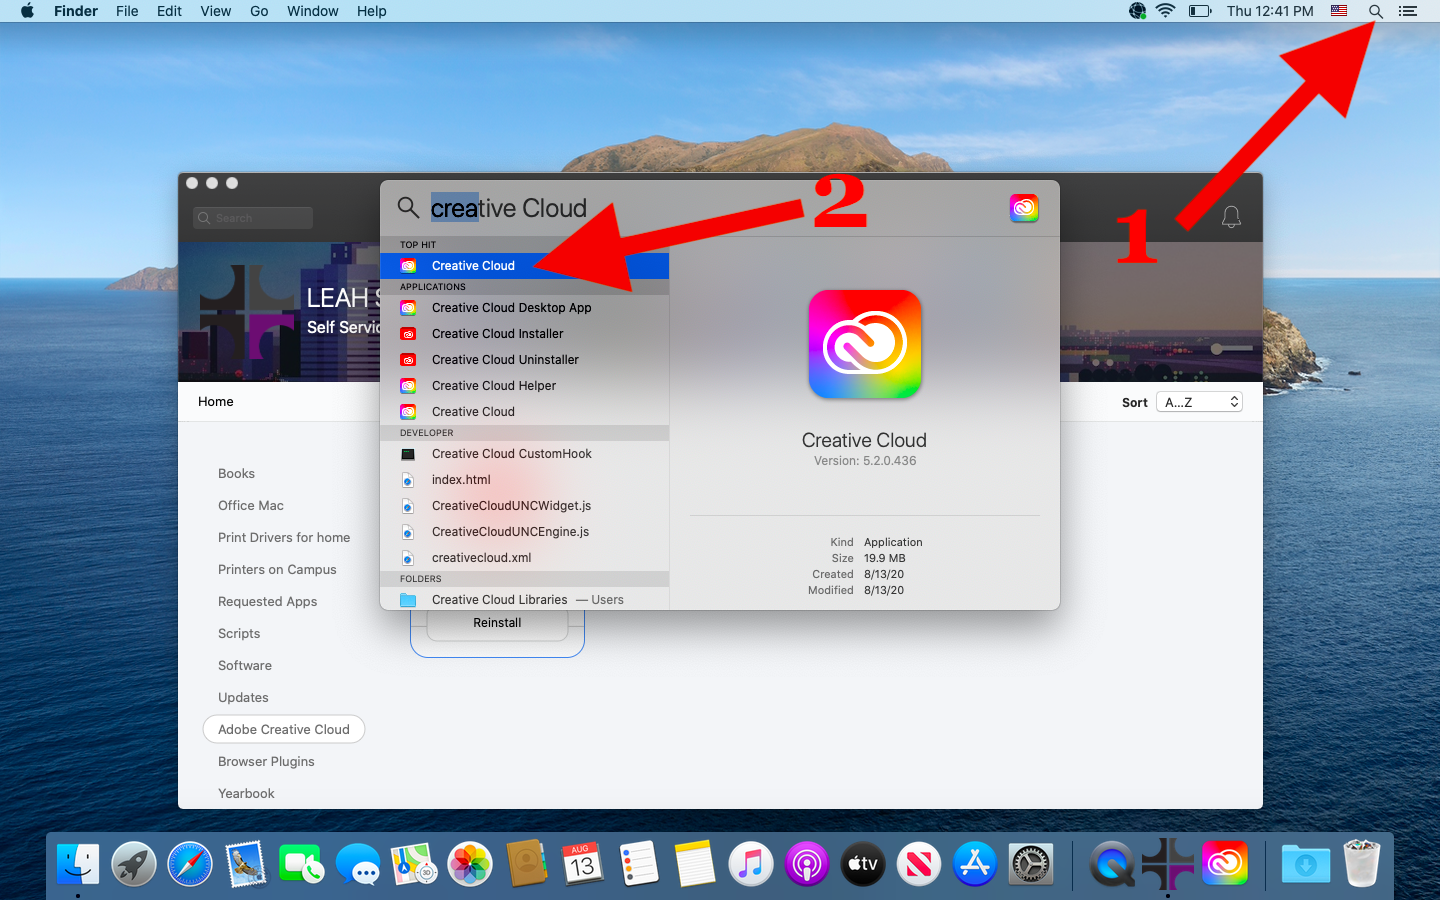This screenshot has height=900, width=1440.
Task: Open Contacts book icon in Dock
Action: pos(526,864)
